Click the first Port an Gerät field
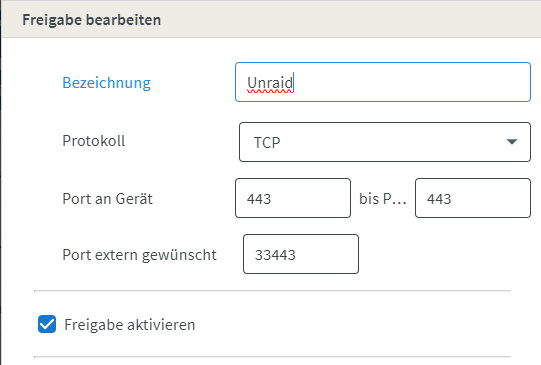This screenshot has height=365, width=541. pos(293,198)
